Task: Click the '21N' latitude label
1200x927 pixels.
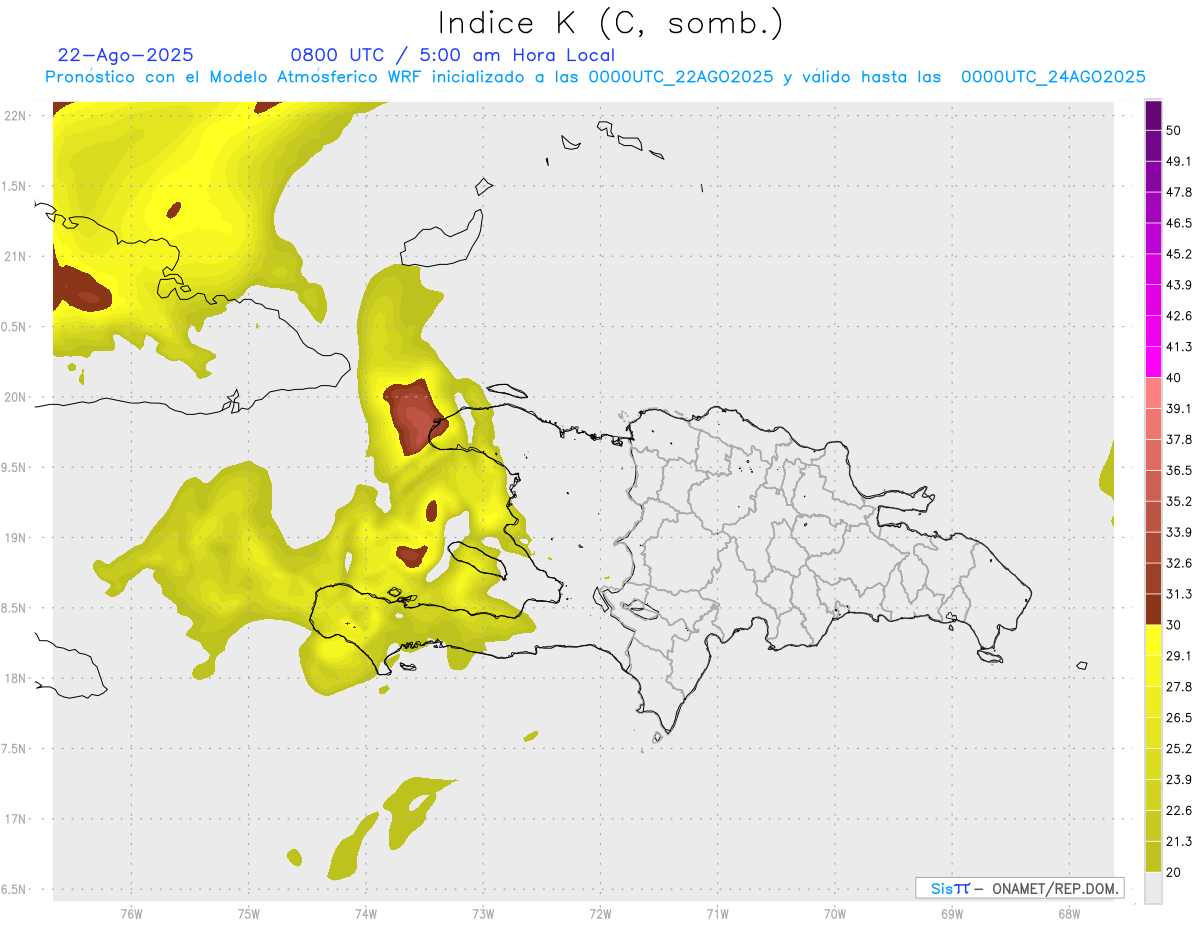Action: pos(14,256)
